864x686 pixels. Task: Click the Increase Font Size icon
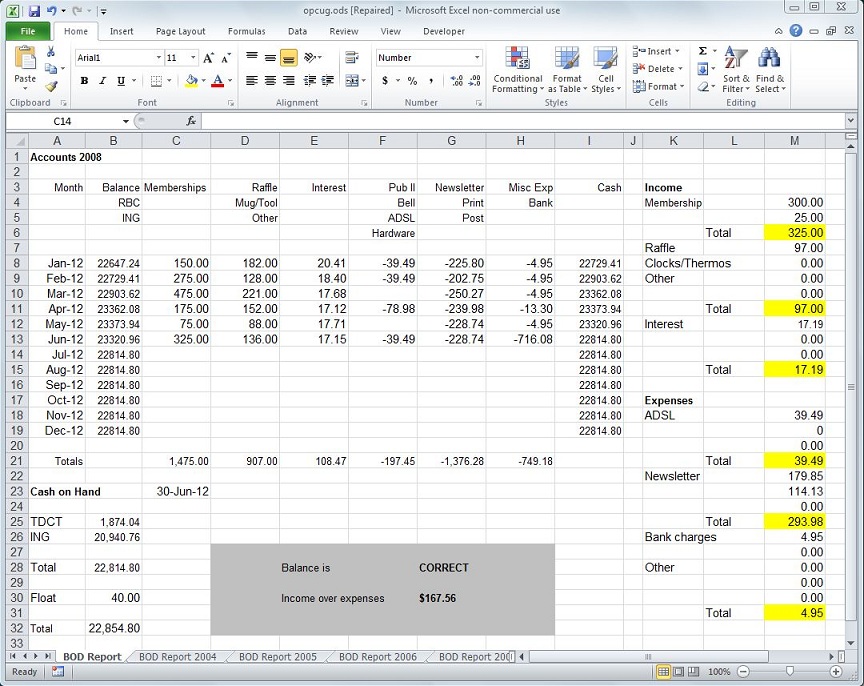click(x=208, y=58)
